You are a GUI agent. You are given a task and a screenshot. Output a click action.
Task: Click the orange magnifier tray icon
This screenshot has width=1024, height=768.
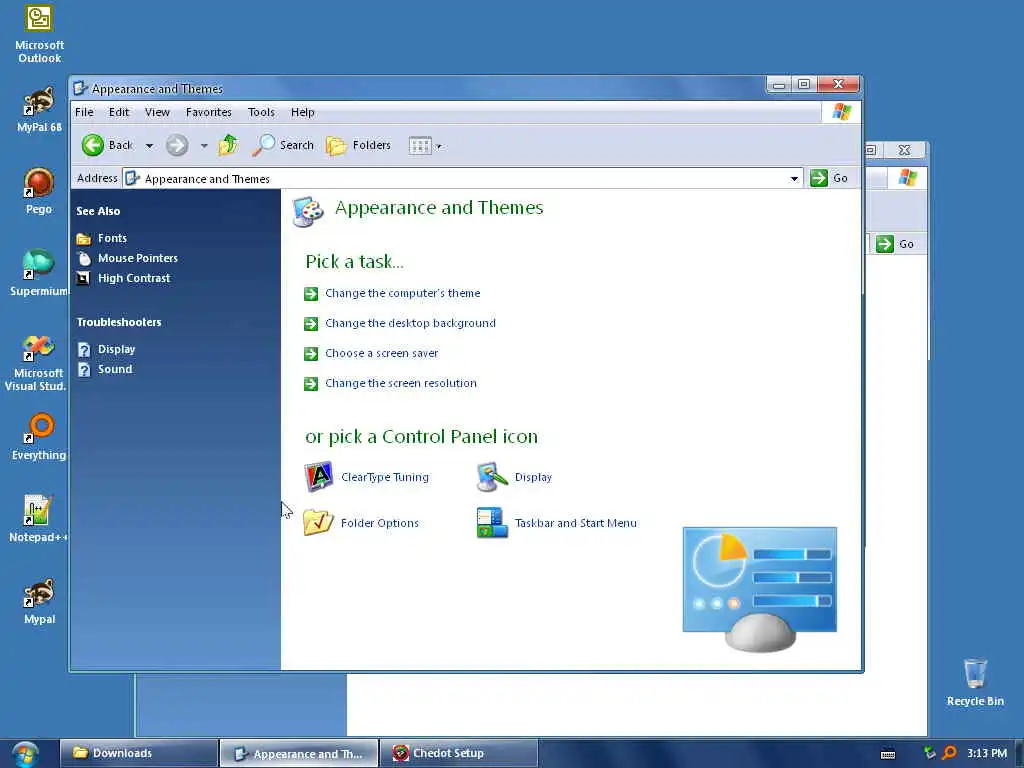[x=949, y=753]
